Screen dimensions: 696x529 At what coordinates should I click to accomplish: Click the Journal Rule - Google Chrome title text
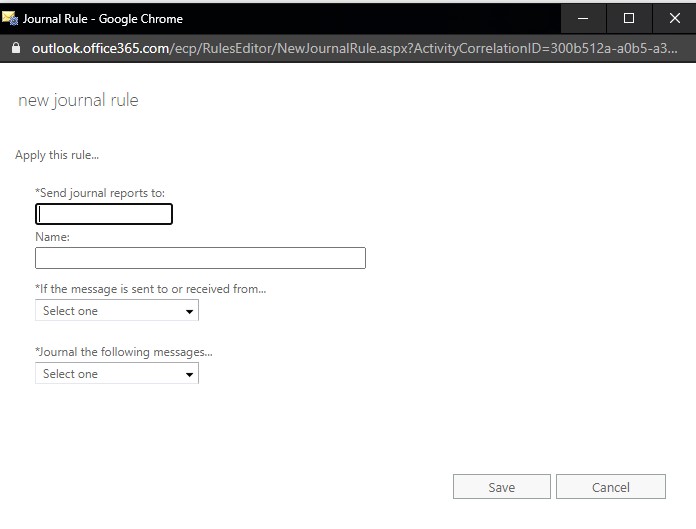point(103,19)
